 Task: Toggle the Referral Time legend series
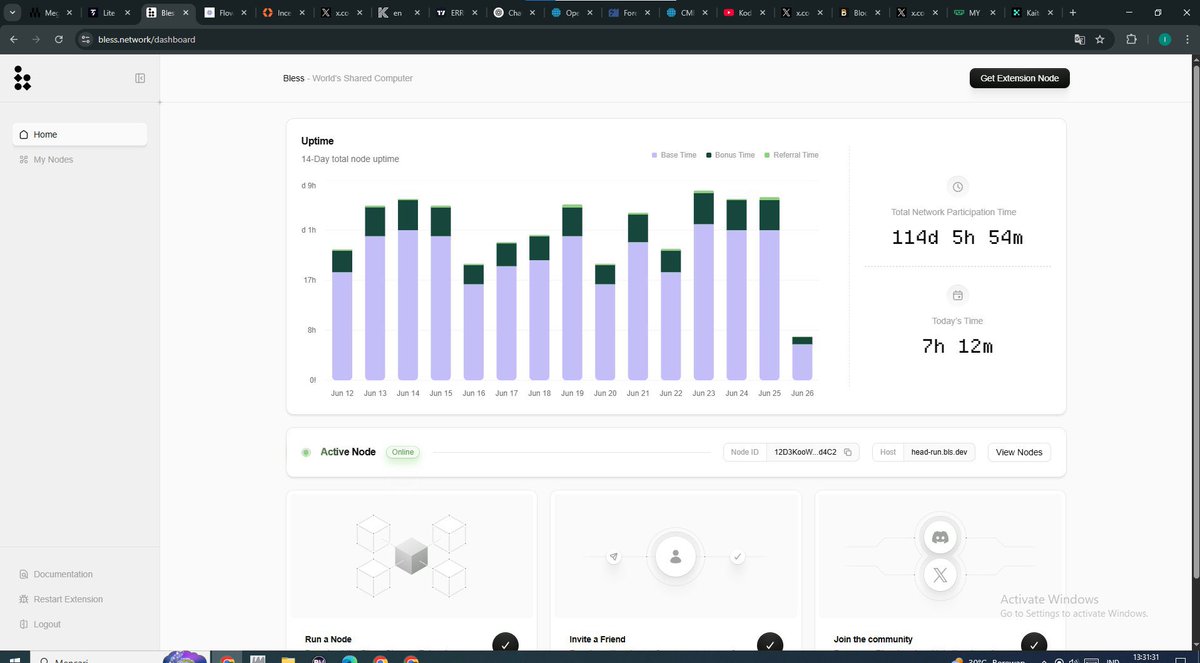[x=792, y=155]
